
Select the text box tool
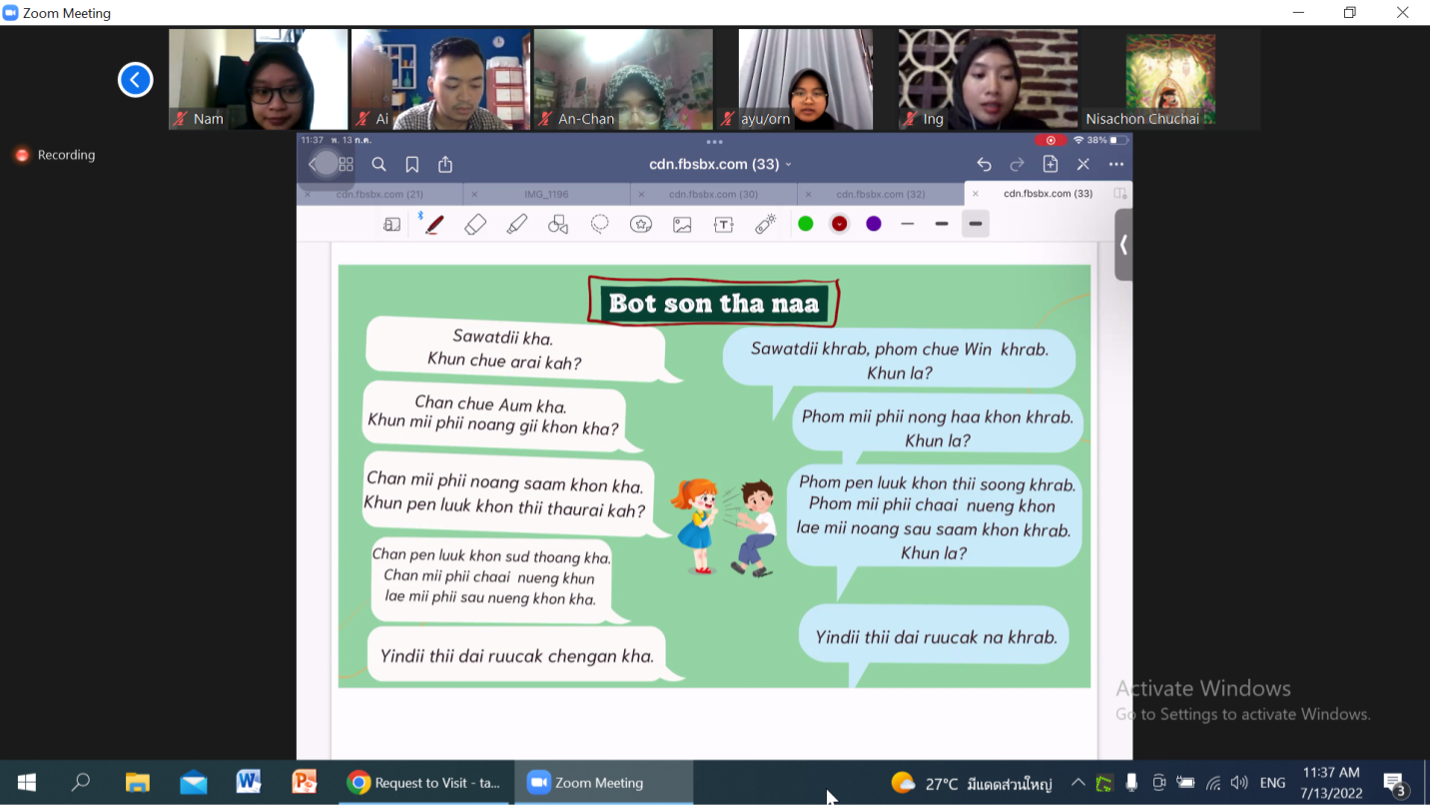point(724,225)
